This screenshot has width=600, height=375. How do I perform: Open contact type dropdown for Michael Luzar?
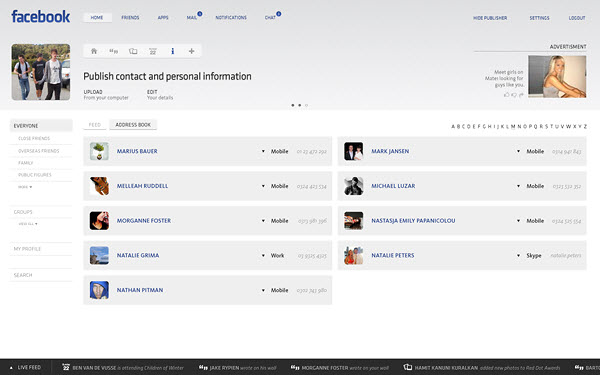tap(518, 186)
